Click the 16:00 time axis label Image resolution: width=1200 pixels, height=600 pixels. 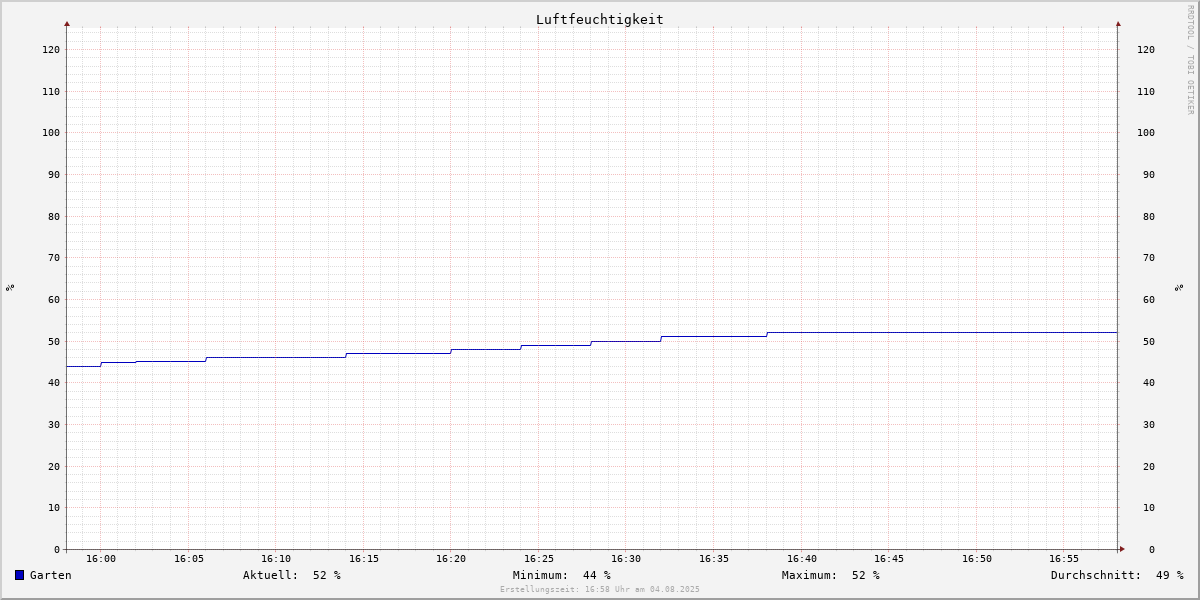(101, 559)
